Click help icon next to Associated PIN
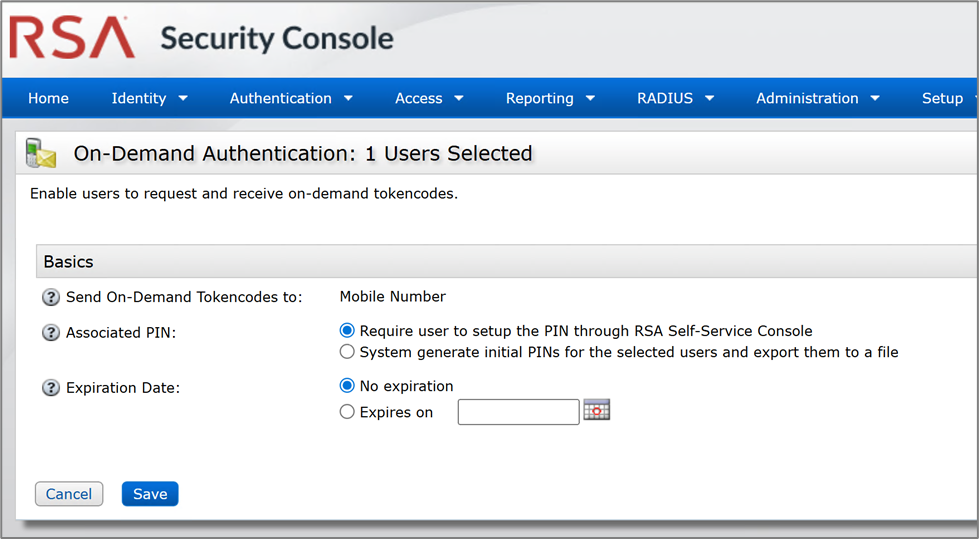The height and width of the screenshot is (539, 979). click(x=51, y=333)
